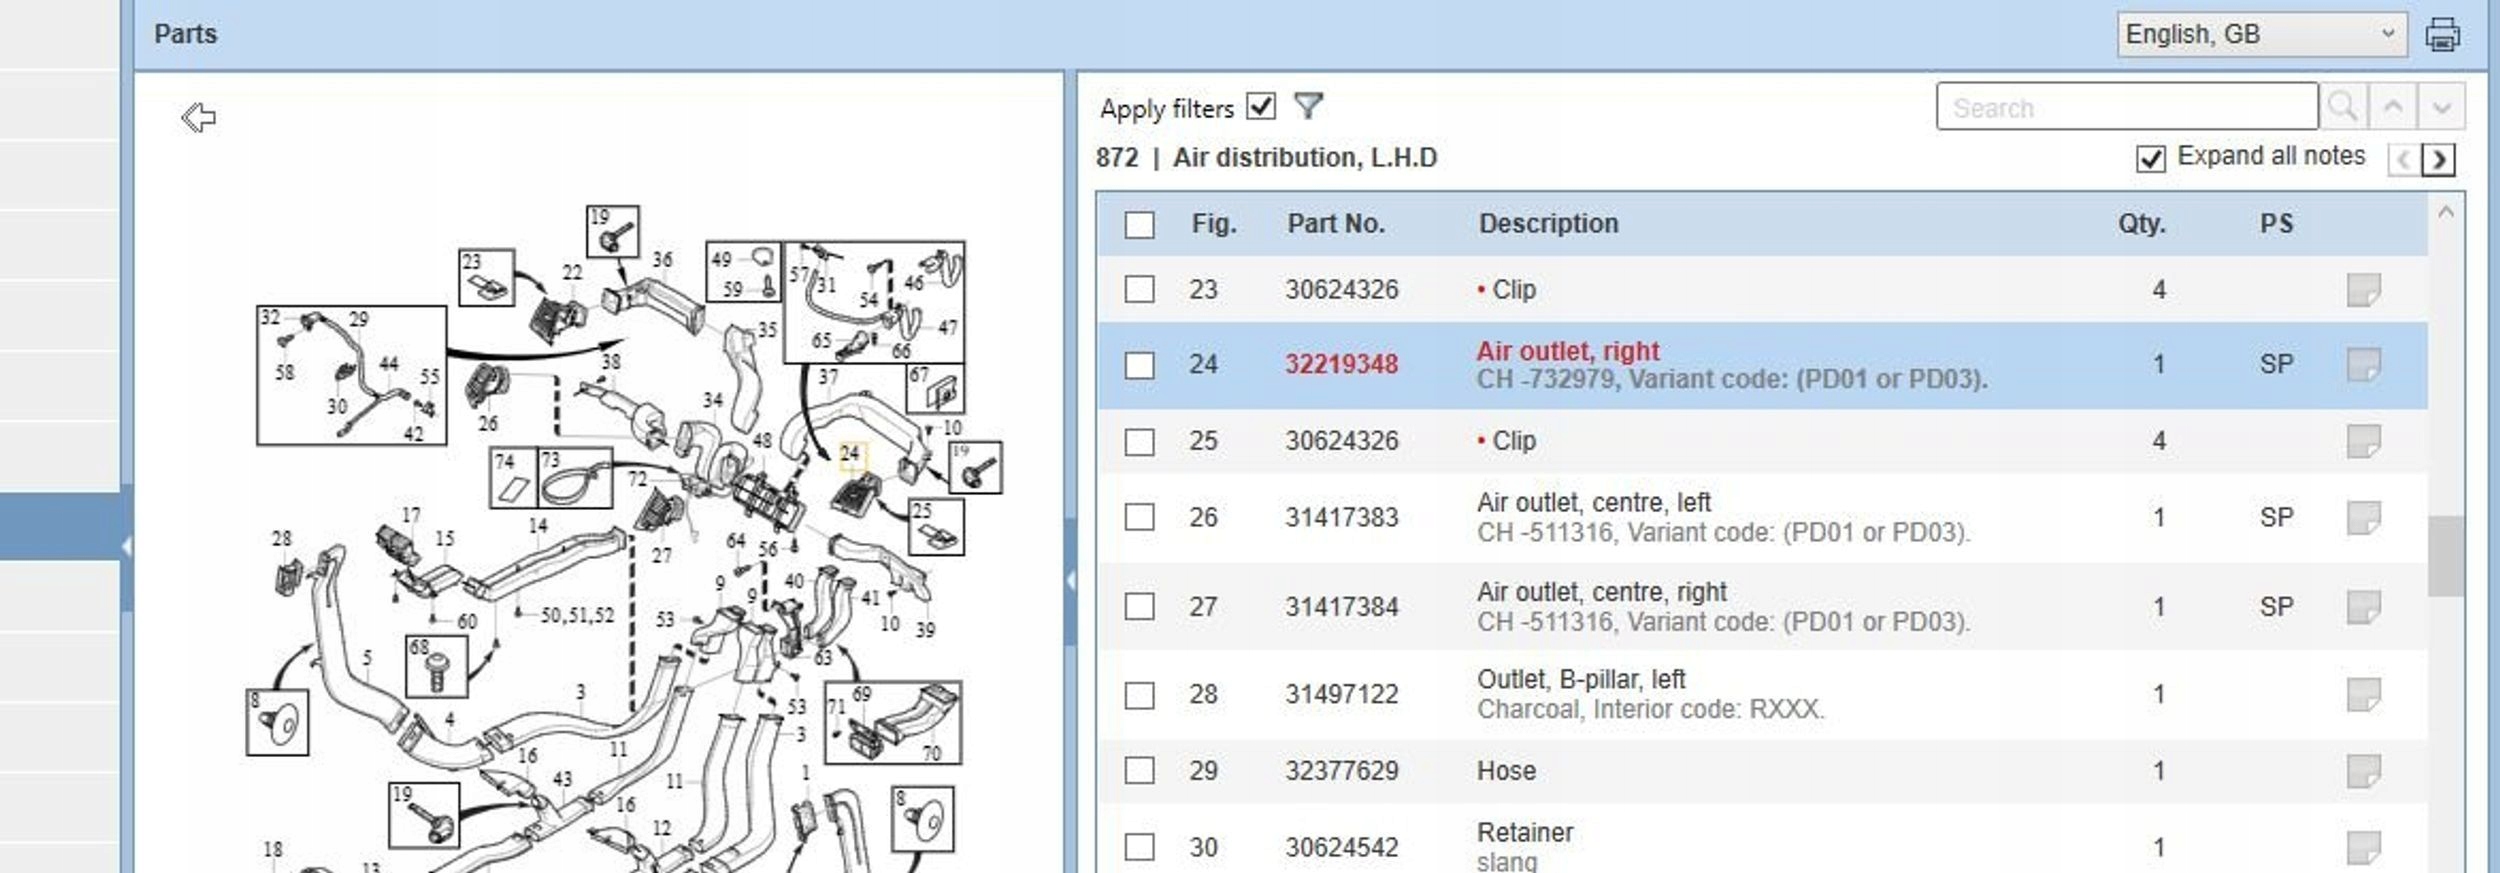Toggle Expand all notes checkbox
The height and width of the screenshot is (873, 2500).
[x=2151, y=159]
